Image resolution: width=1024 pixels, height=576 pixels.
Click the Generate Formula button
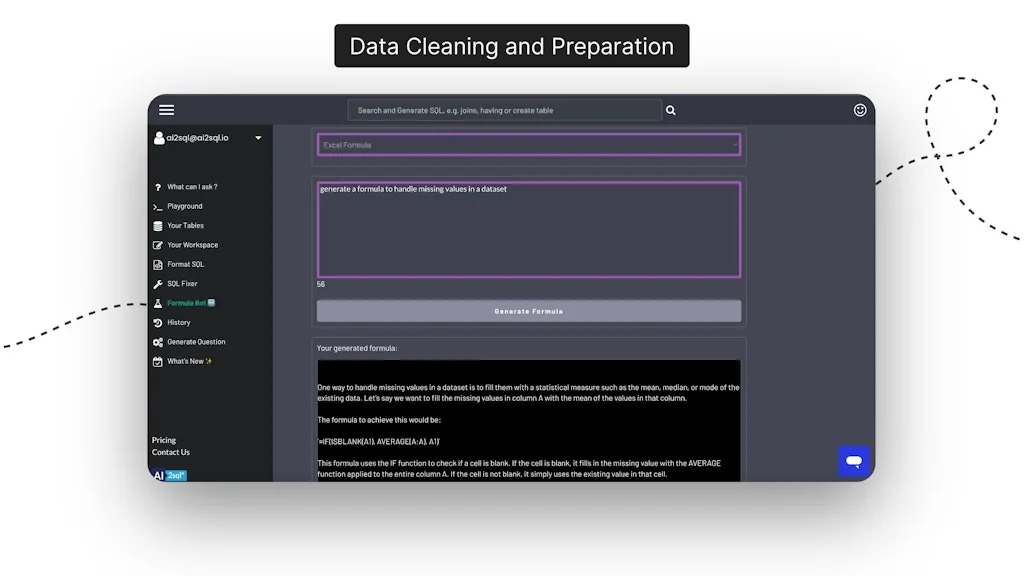coord(529,311)
